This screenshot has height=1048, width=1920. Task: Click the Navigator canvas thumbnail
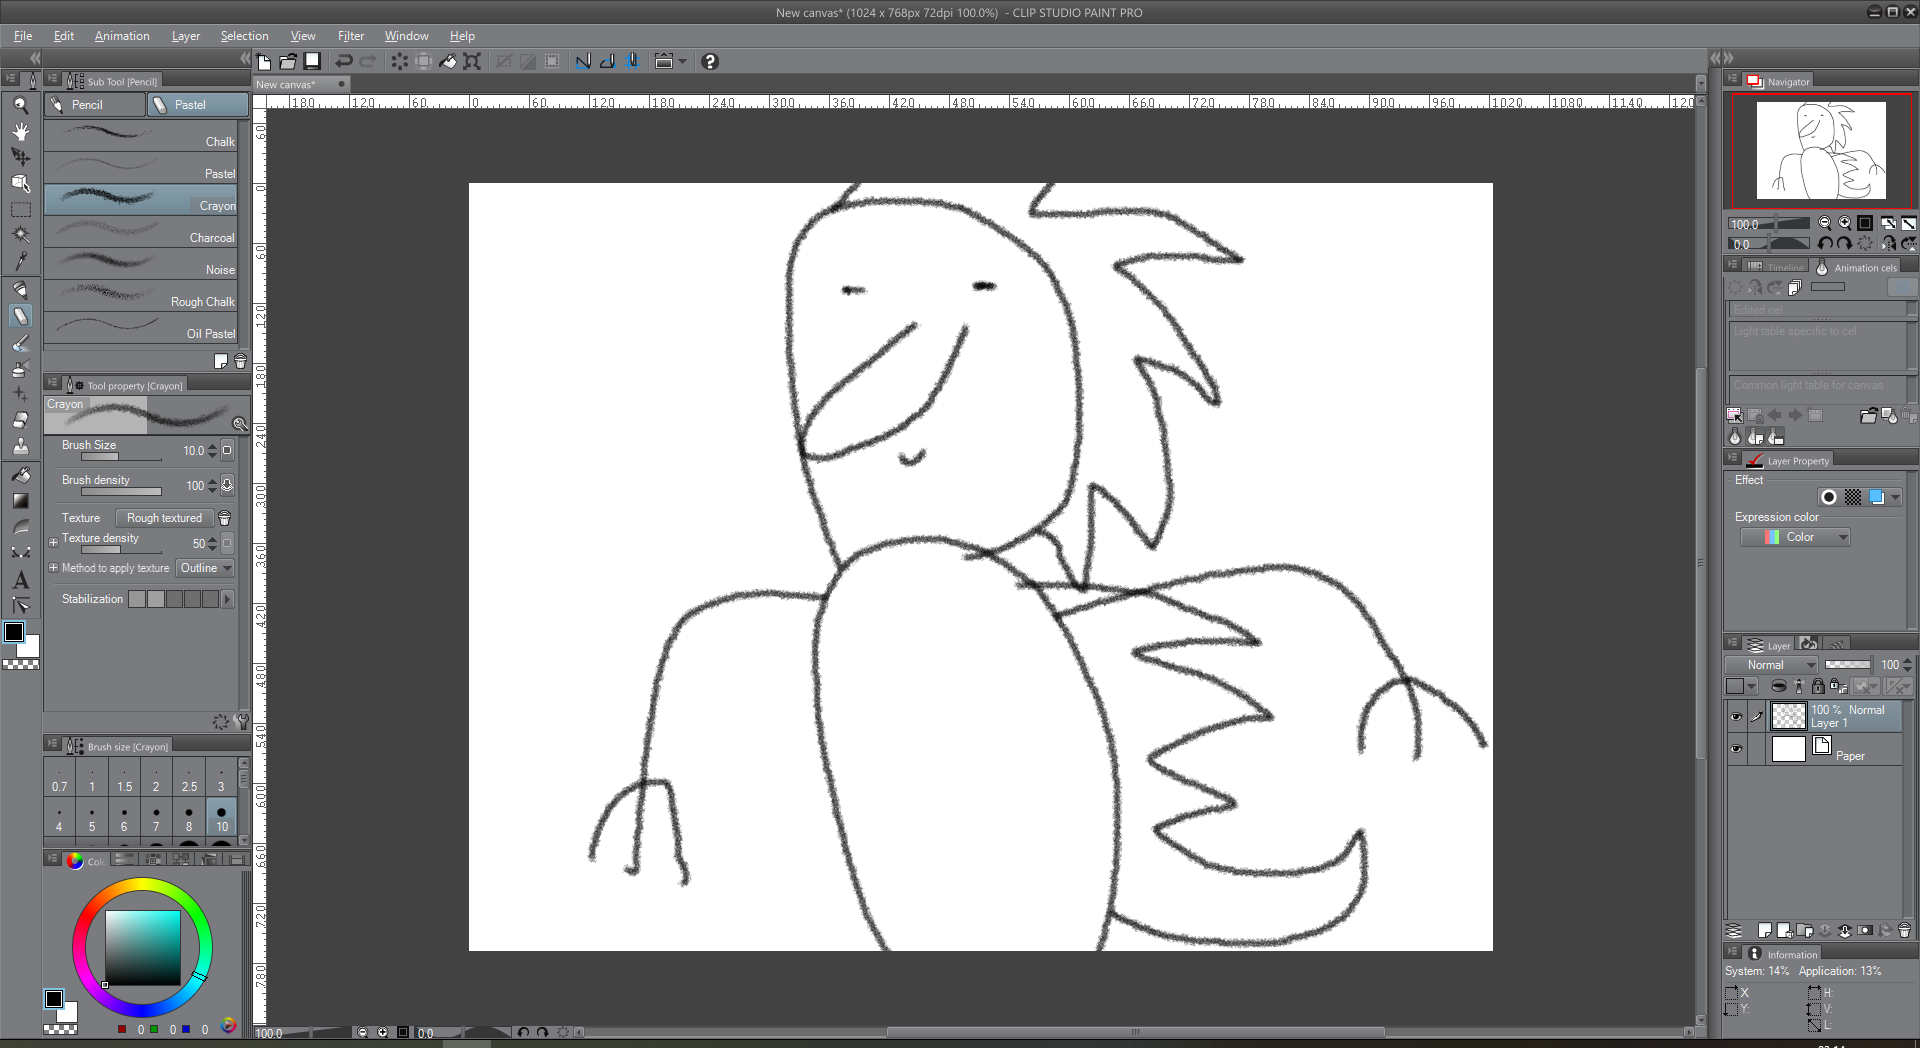pos(1821,151)
